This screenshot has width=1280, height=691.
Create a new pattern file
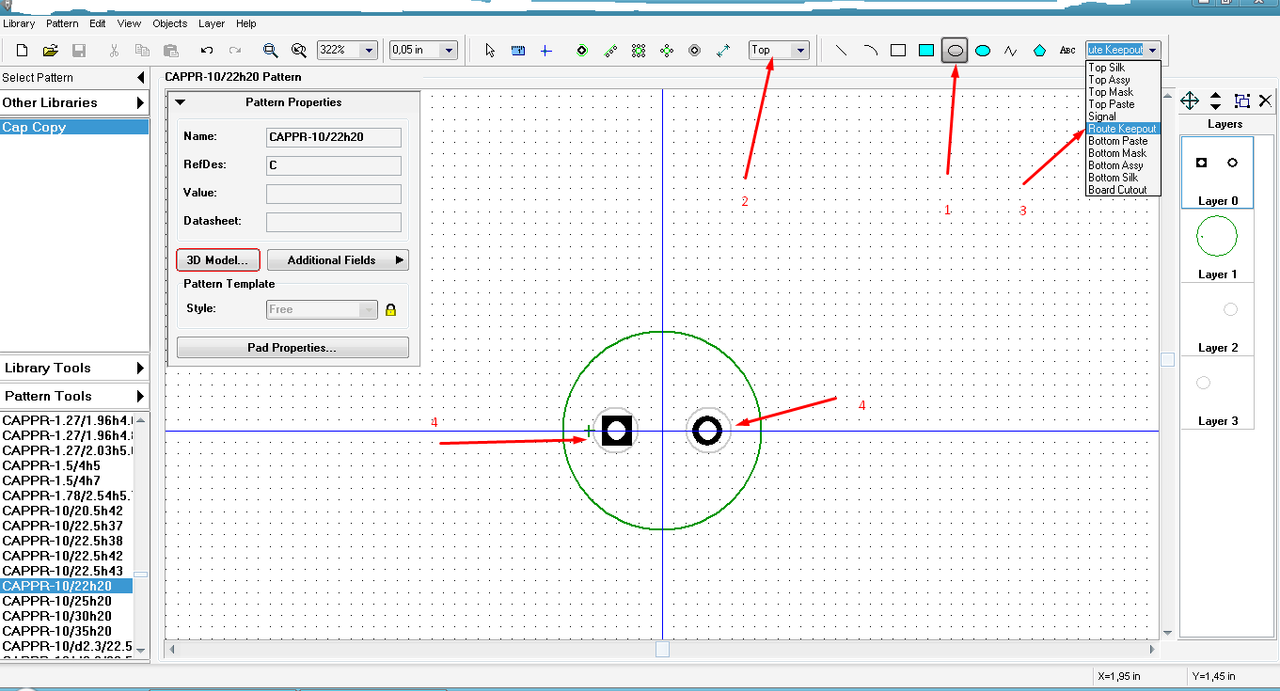[x=21, y=50]
